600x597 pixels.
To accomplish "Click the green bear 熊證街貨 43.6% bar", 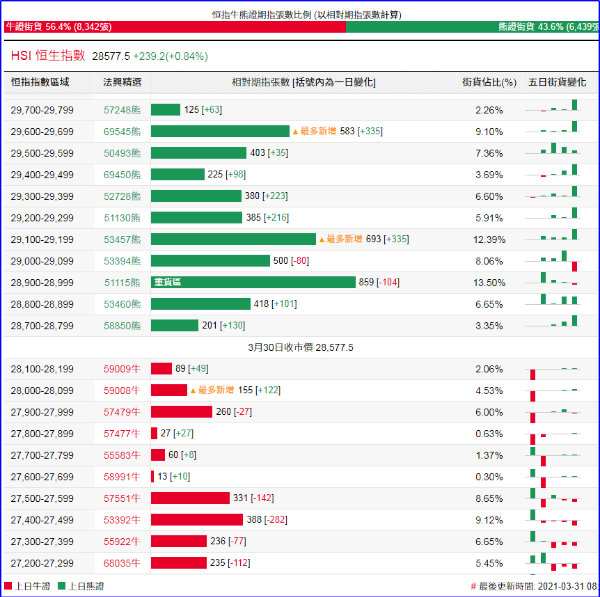I will tap(472, 27).
